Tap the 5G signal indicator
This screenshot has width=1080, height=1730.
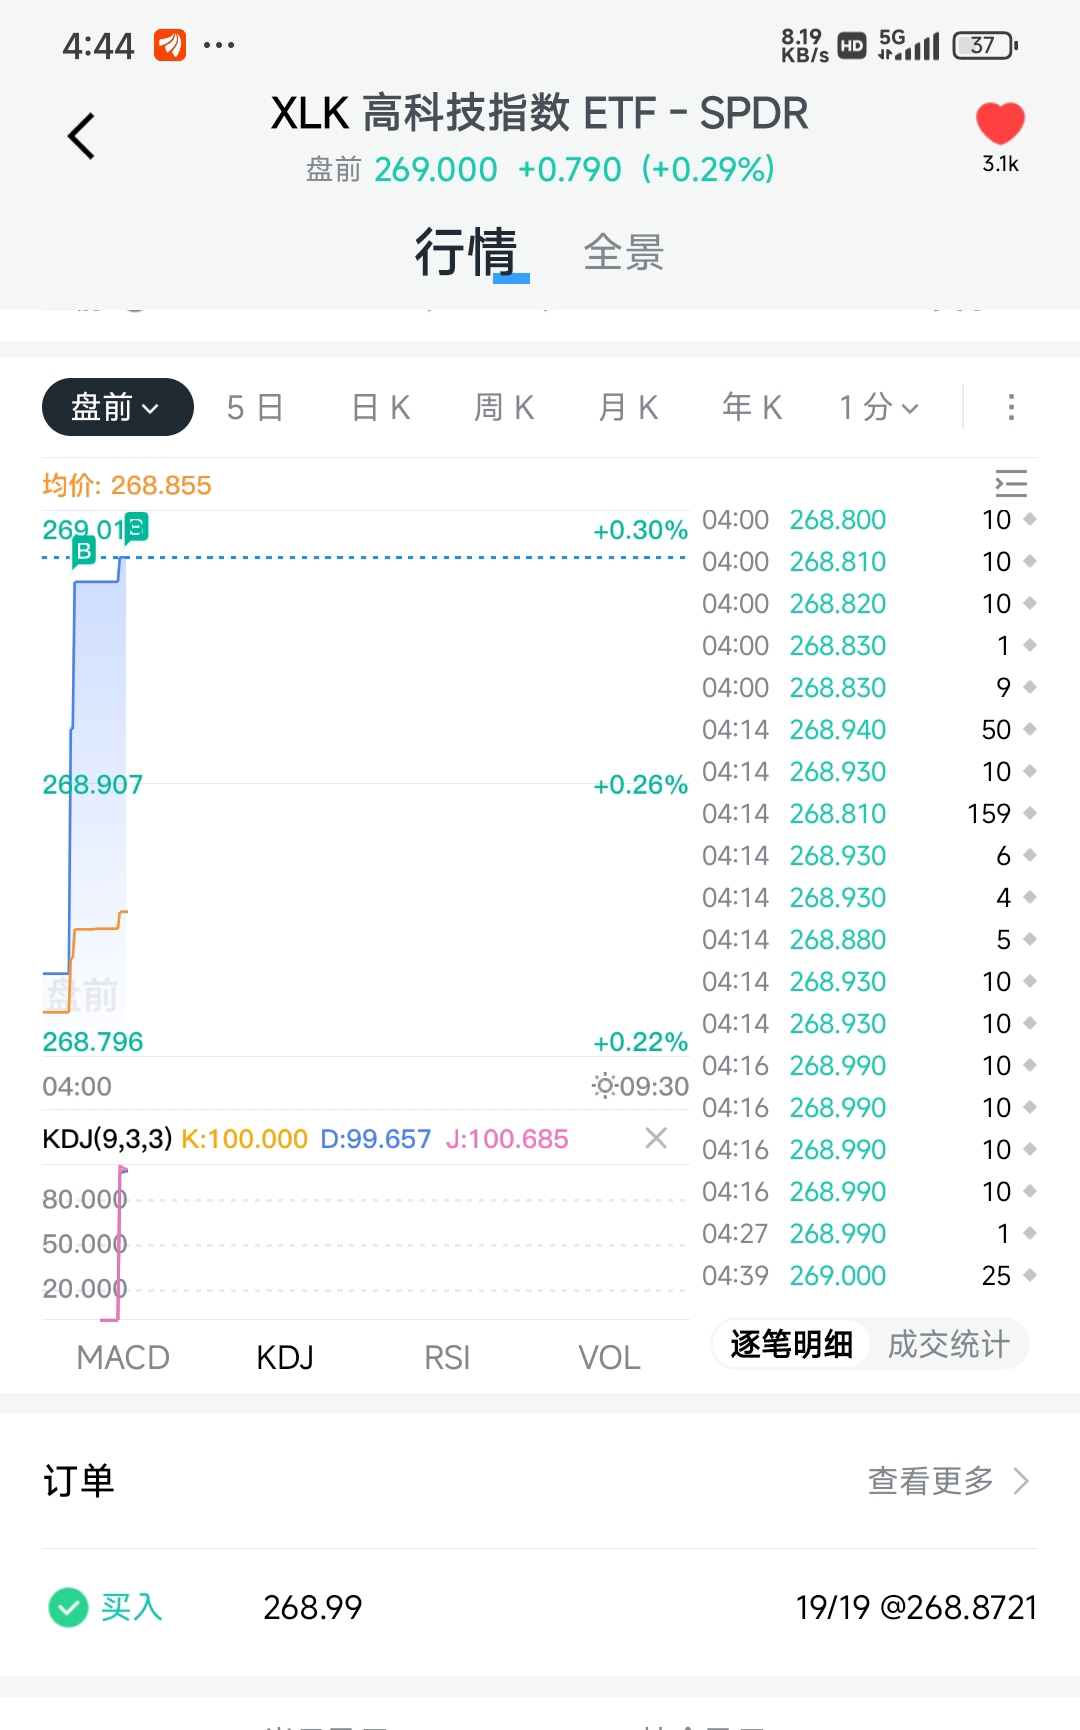click(908, 45)
